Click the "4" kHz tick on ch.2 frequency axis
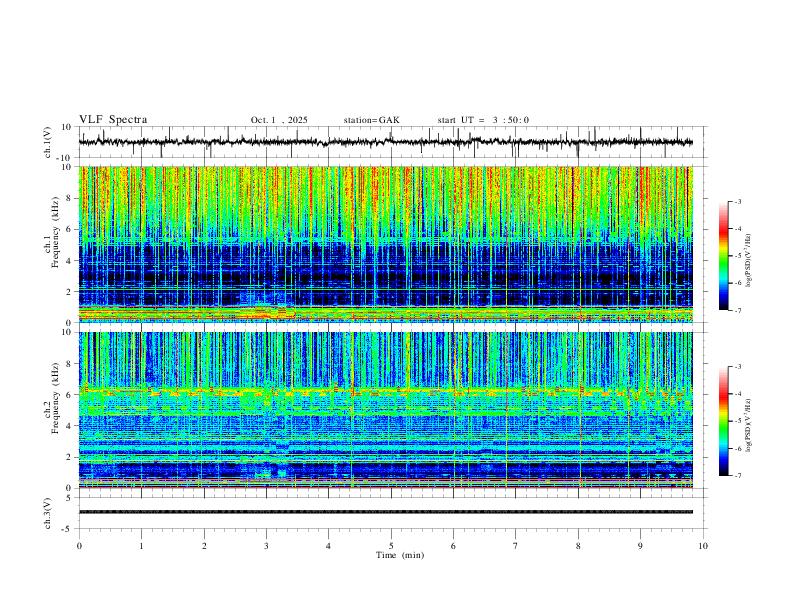The image size is (792, 612). click(69, 426)
